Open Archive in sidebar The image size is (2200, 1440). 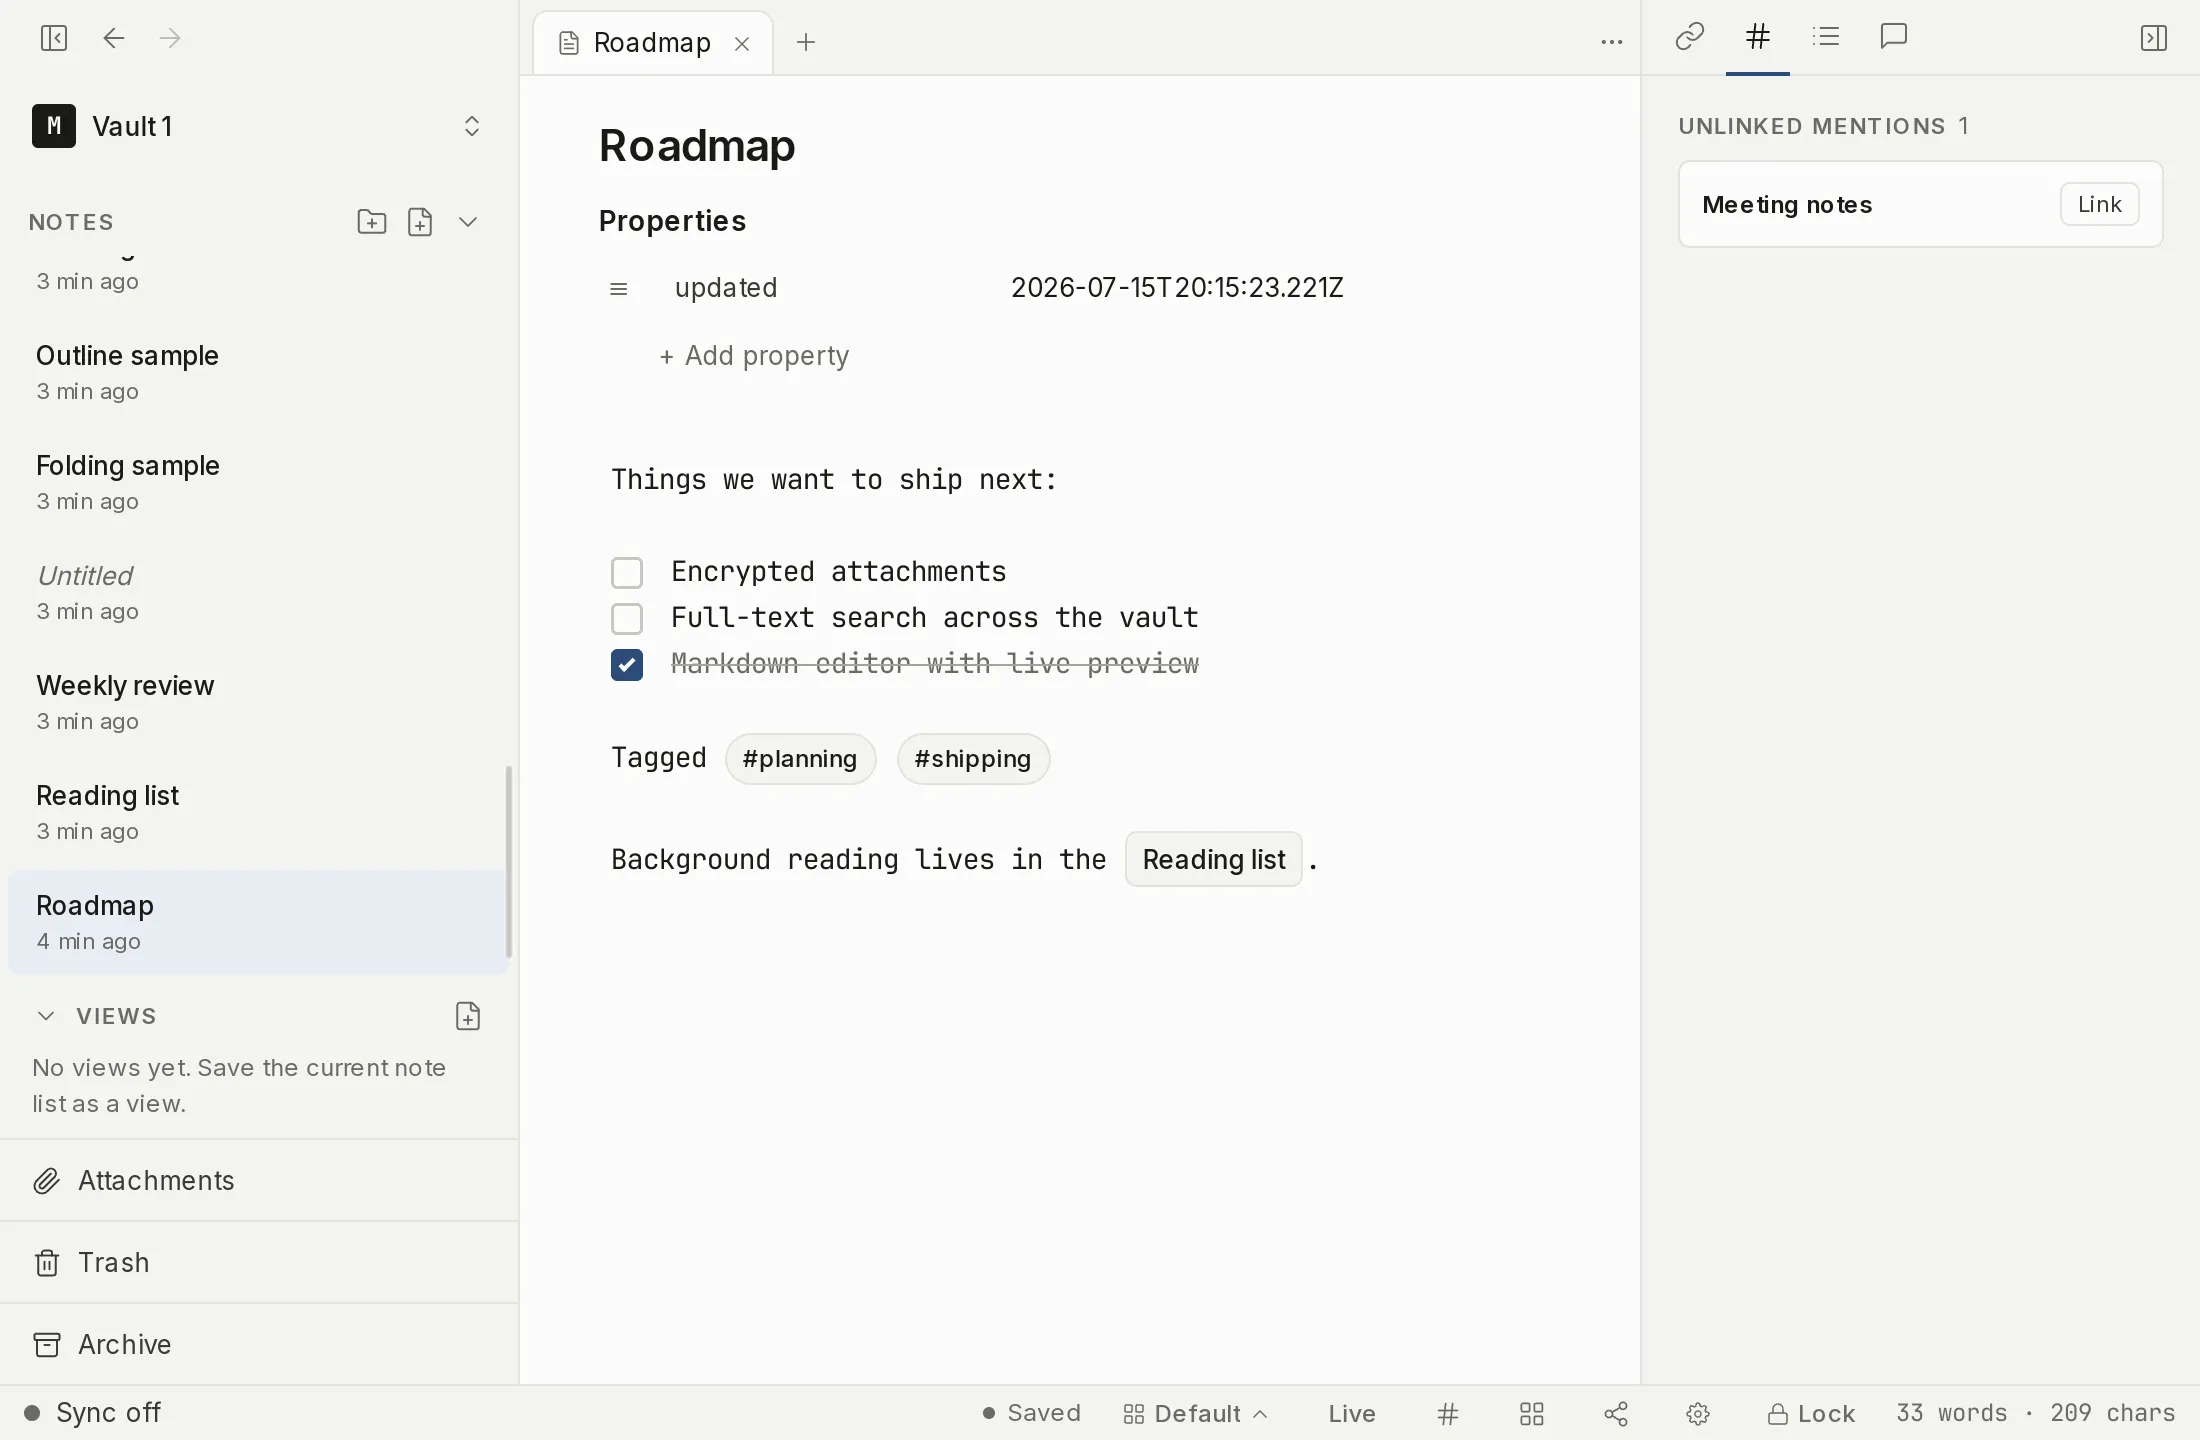point(259,1345)
